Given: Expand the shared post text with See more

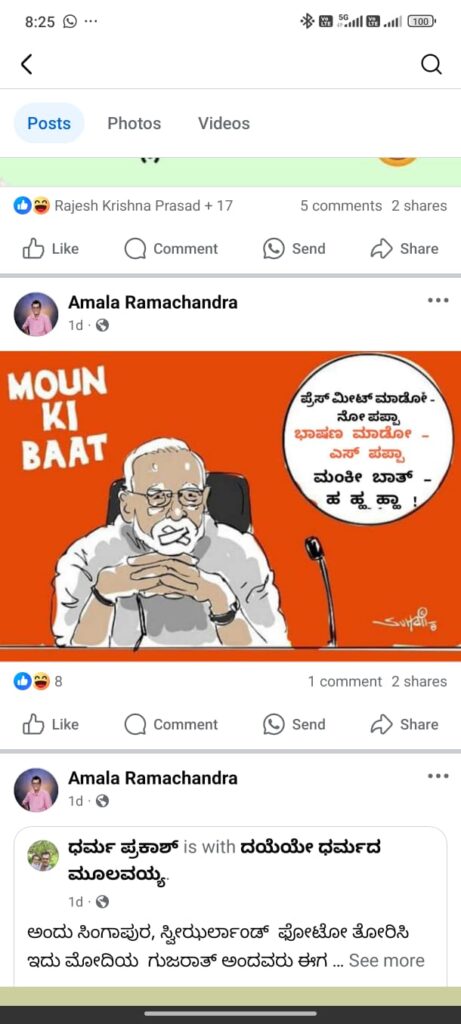Looking at the screenshot, I should click(x=387, y=961).
